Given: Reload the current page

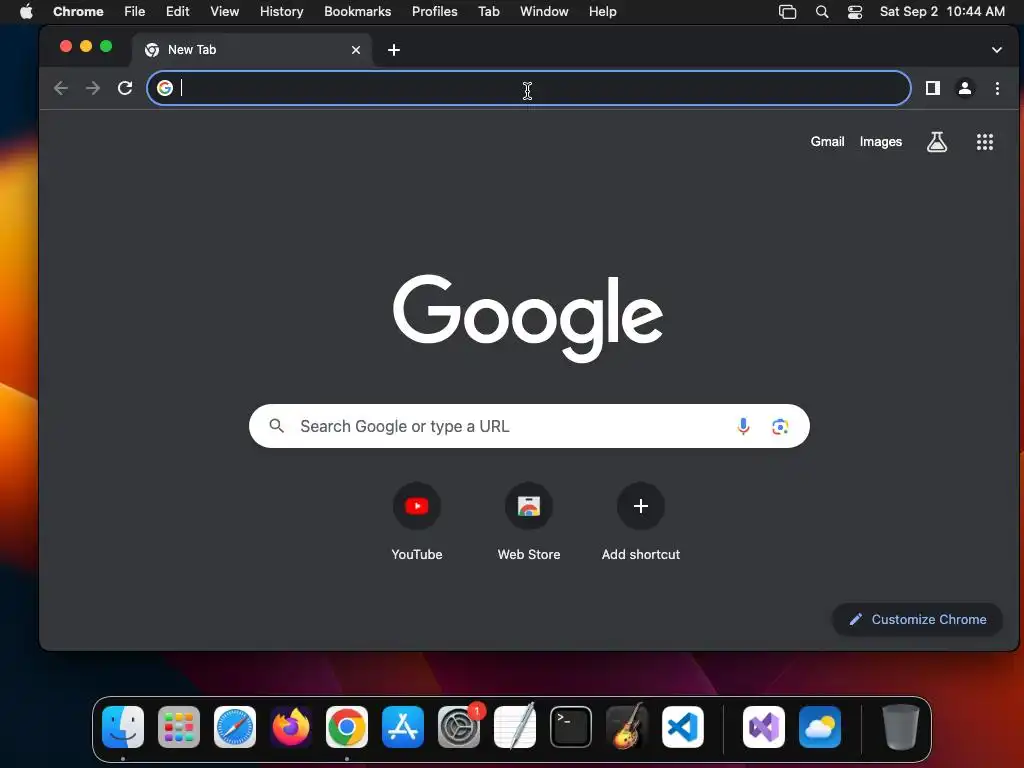Looking at the screenshot, I should 125,88.
